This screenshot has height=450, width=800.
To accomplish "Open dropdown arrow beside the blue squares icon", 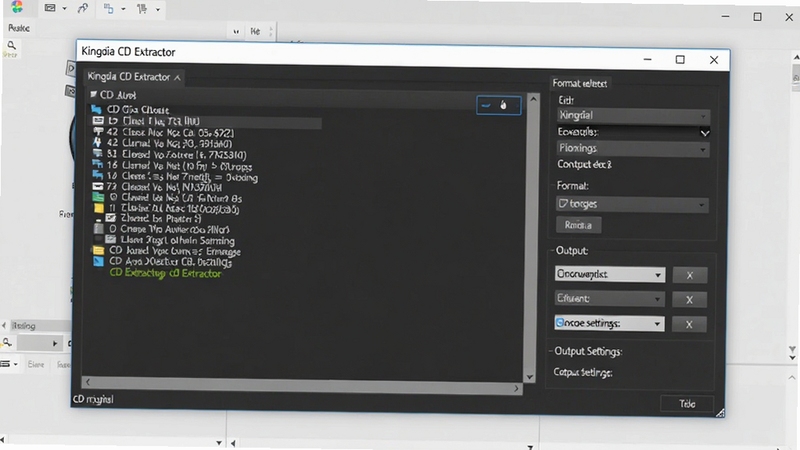I will coord(123,9).
